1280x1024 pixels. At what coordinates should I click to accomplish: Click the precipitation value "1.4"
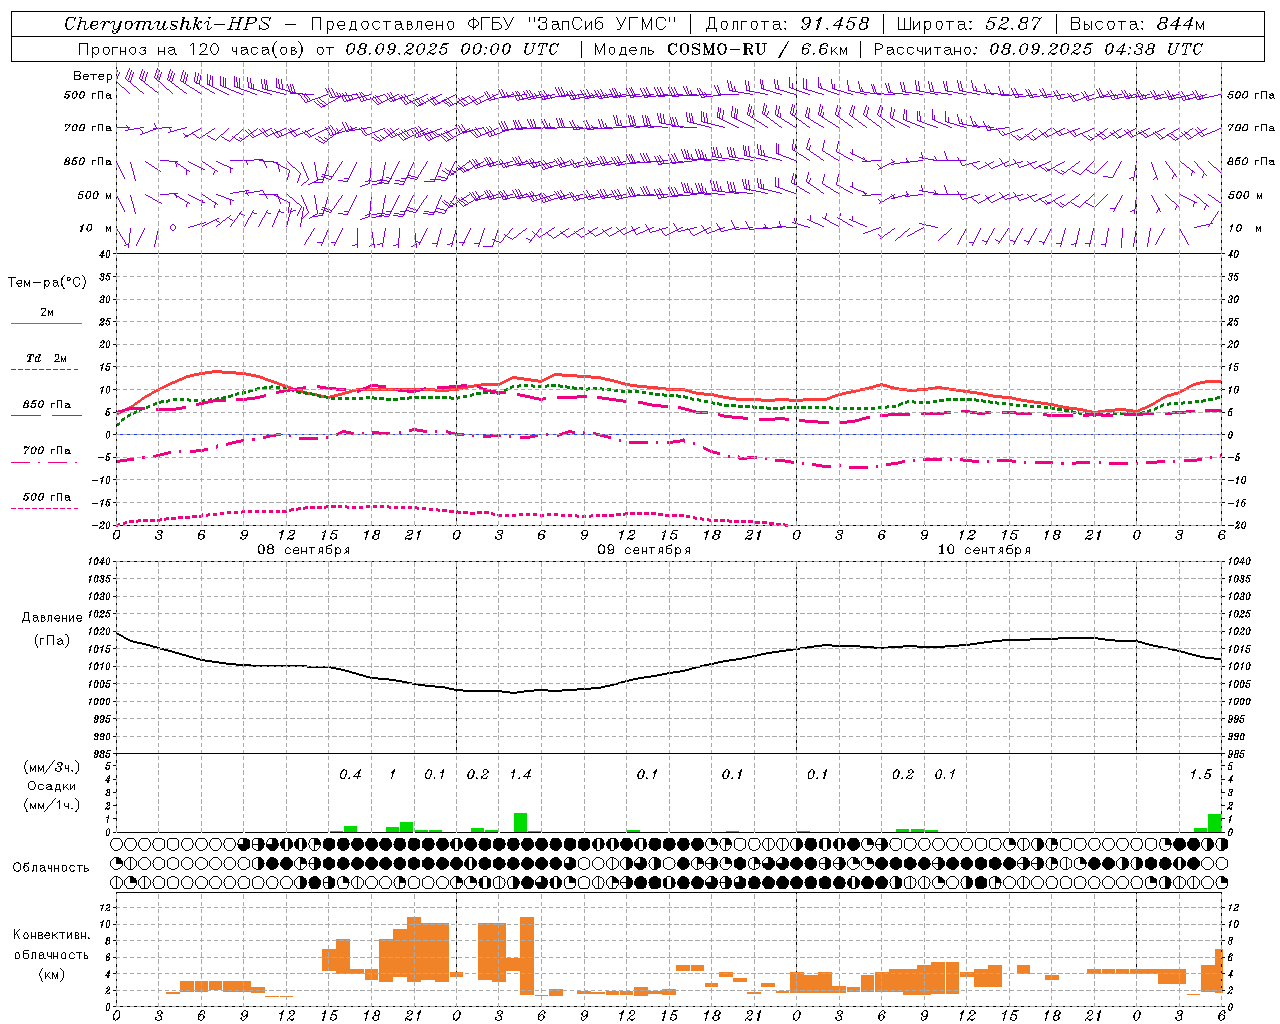pos(520,774)
